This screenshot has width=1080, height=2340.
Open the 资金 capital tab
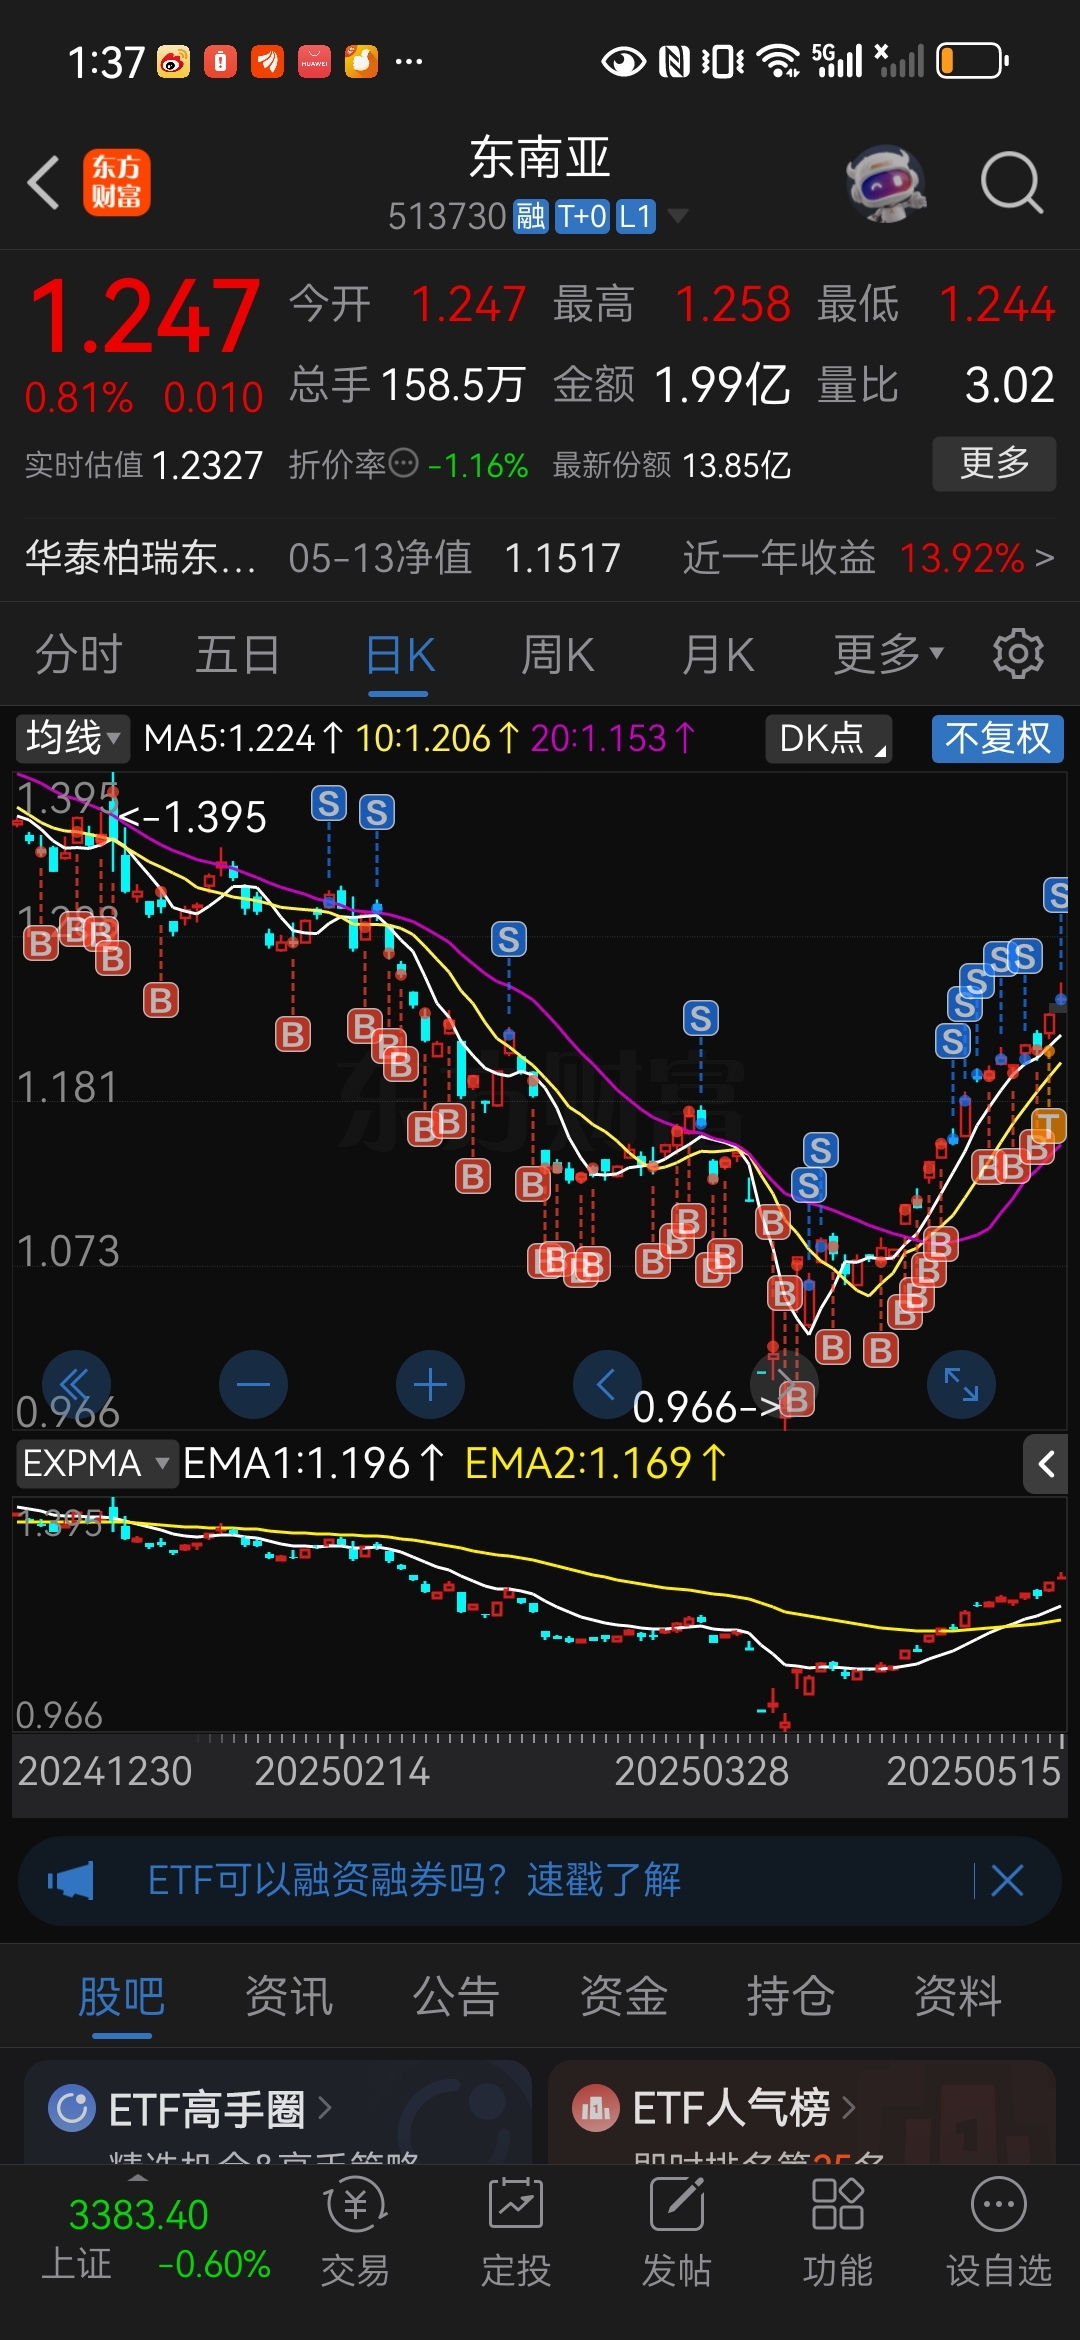pos(624,1998)
